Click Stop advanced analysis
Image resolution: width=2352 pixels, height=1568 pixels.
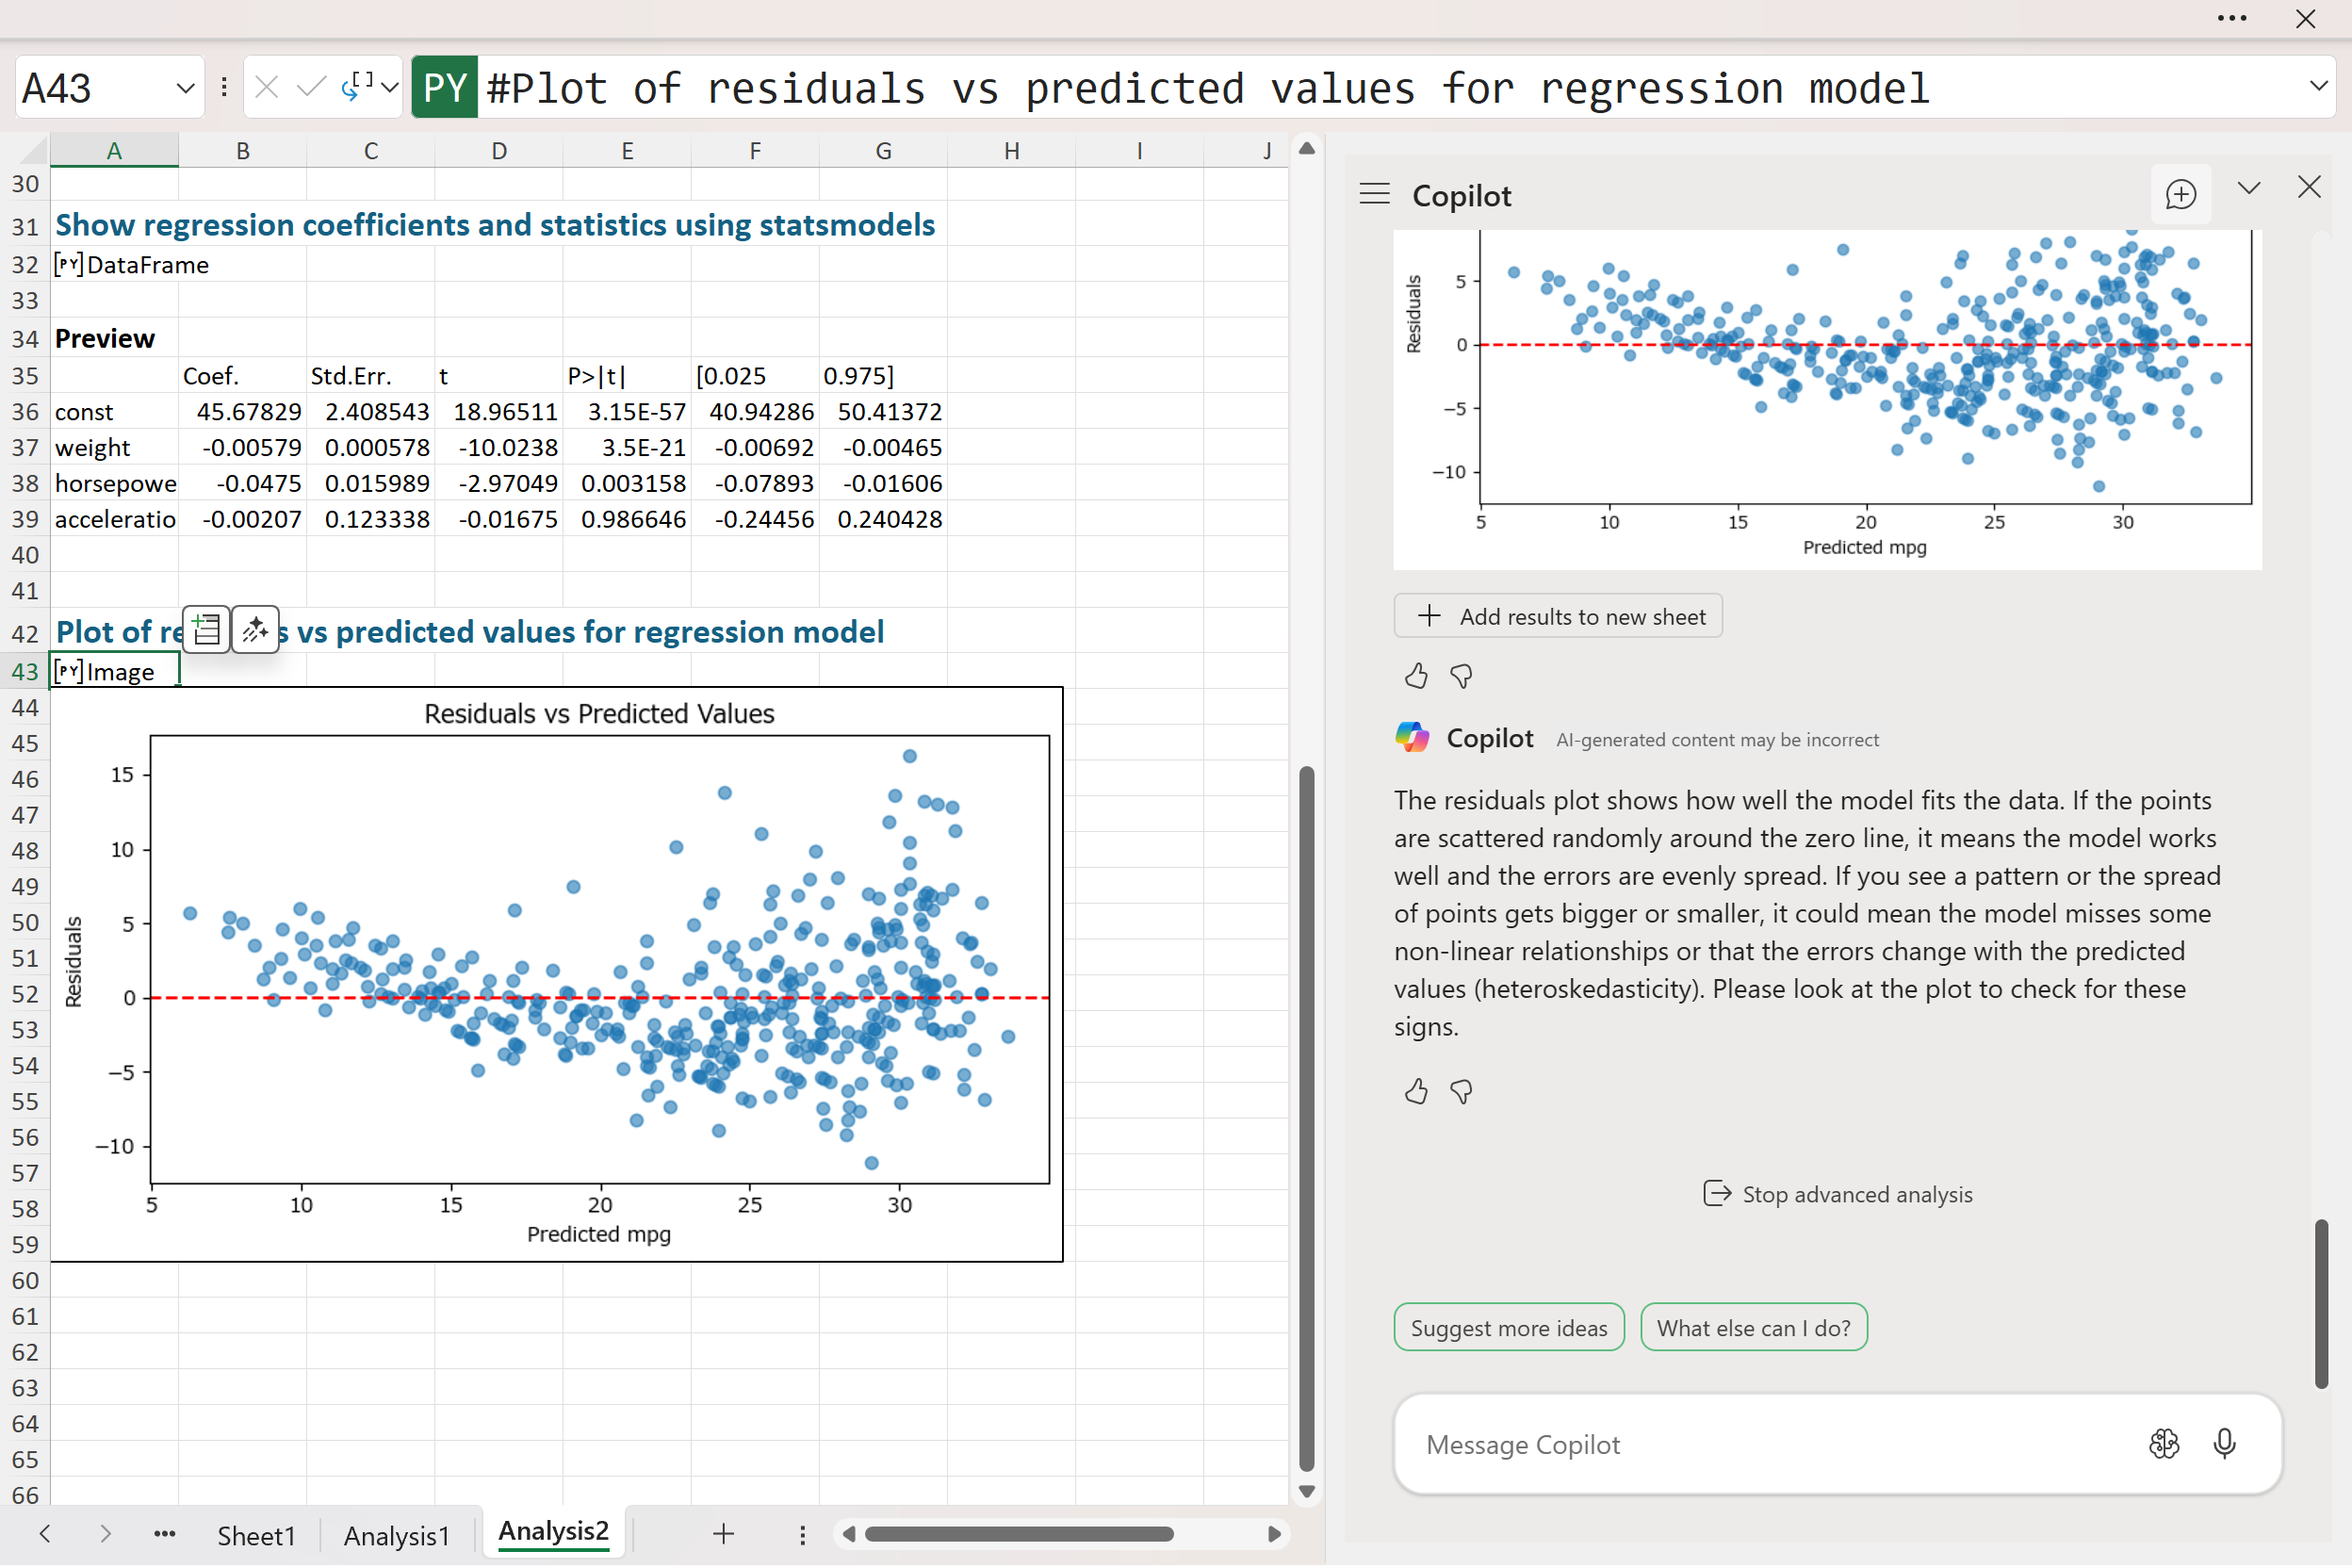click(1838, 1194)
